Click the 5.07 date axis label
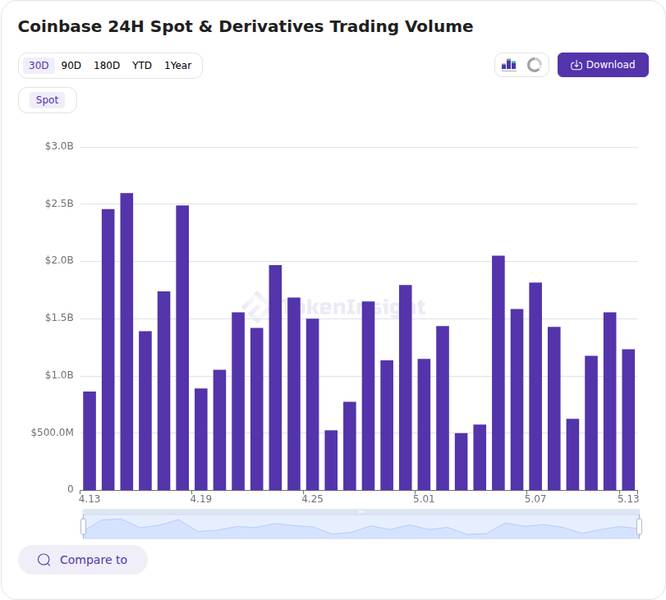 click(535, 499)
